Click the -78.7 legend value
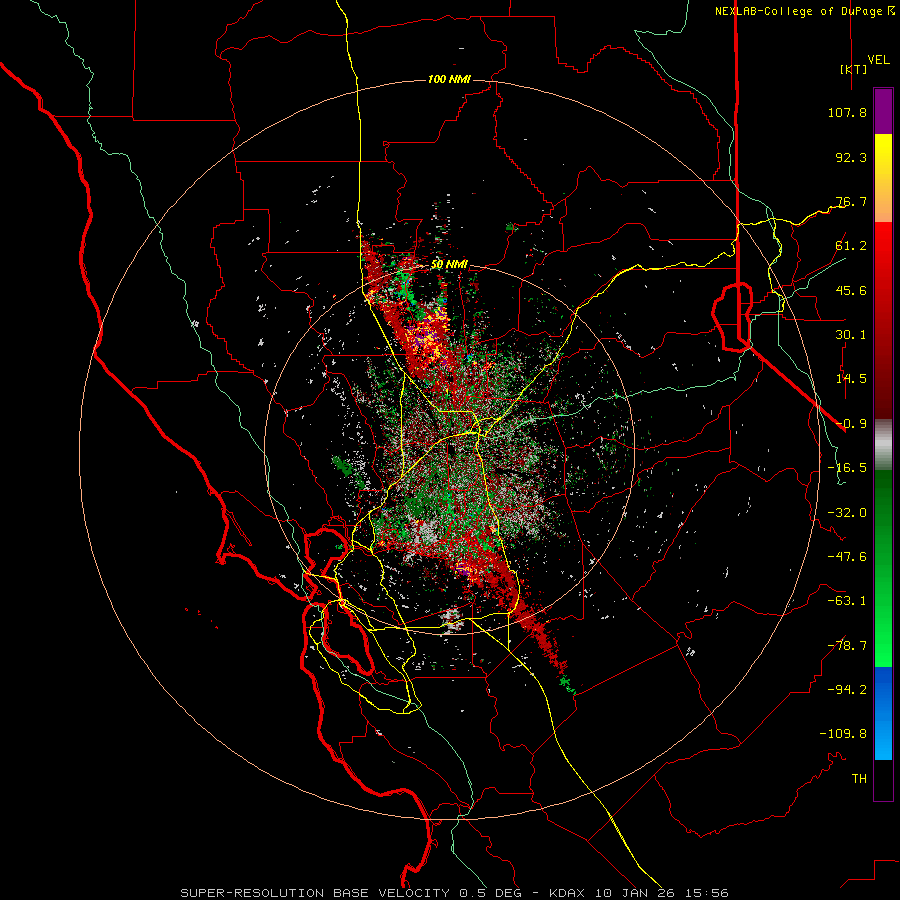The height and width of the screenshot is (900, 900). tap(847, 646)
